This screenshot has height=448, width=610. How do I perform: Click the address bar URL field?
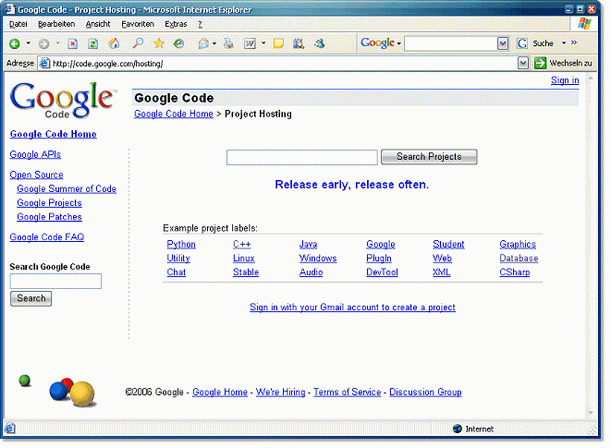pos(284,63)
